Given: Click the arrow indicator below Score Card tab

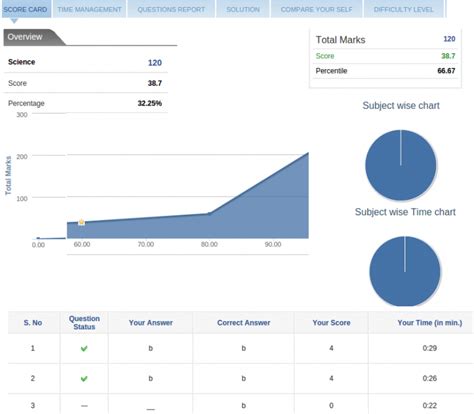Looking at the screenshot, I should [14, 21].
